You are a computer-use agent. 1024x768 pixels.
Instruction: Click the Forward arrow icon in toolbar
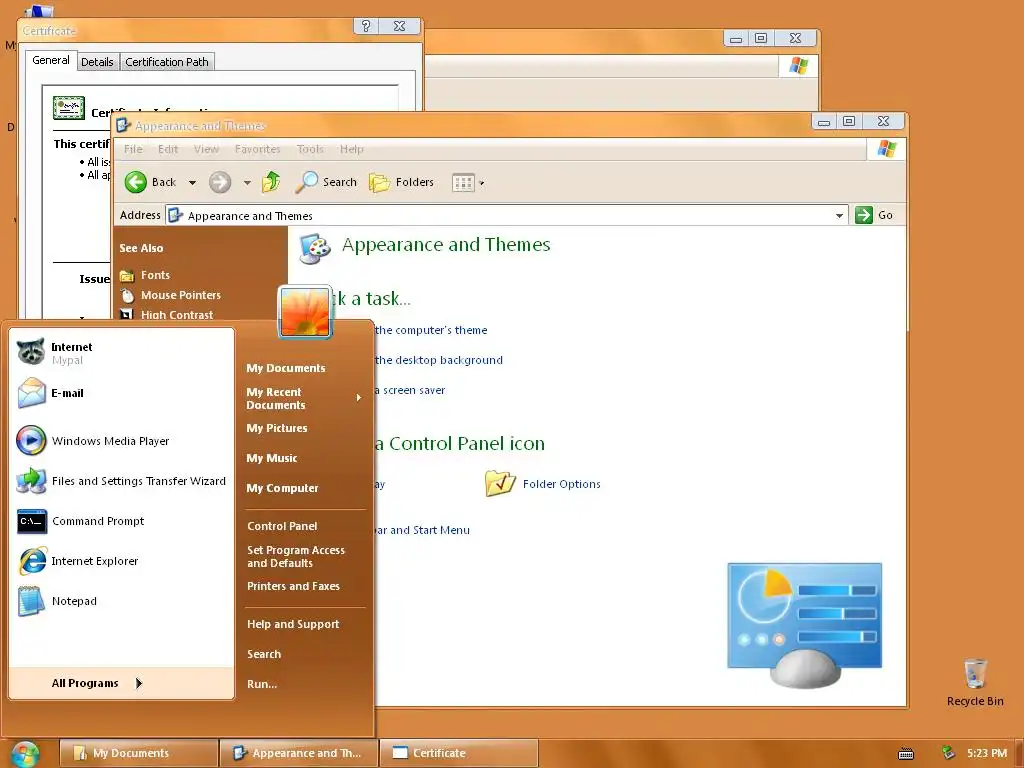pyautogui.click(x=220, y=182)
